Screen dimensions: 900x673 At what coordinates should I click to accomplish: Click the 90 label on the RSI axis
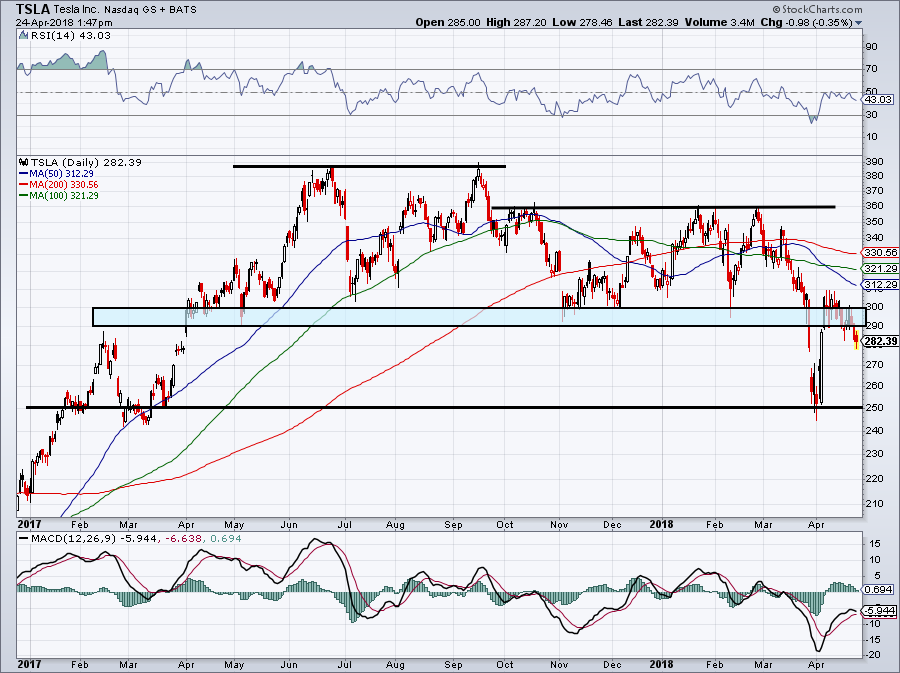click(x=872, y=46)
